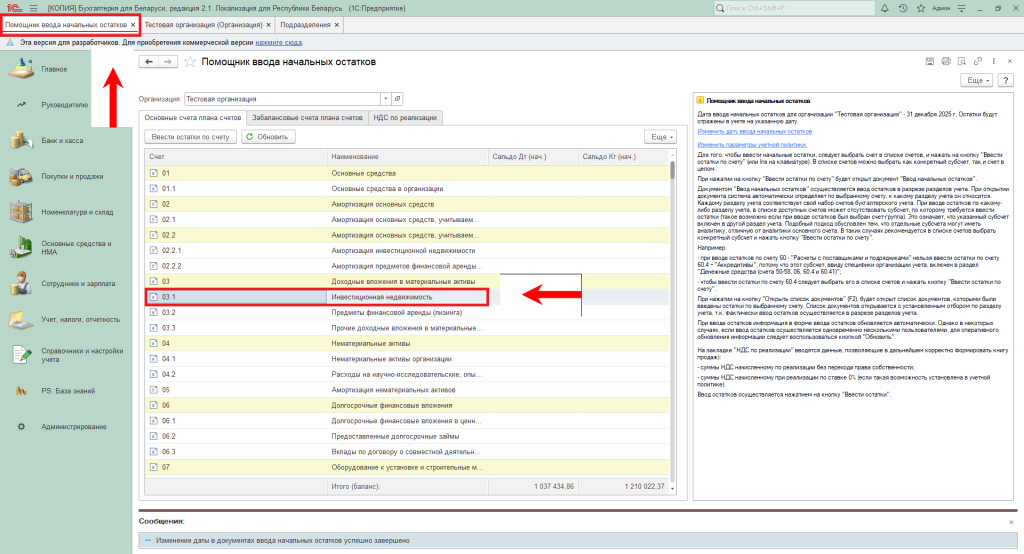Switch to Забалансовые счета плана счетов tab

click(307, 117)
